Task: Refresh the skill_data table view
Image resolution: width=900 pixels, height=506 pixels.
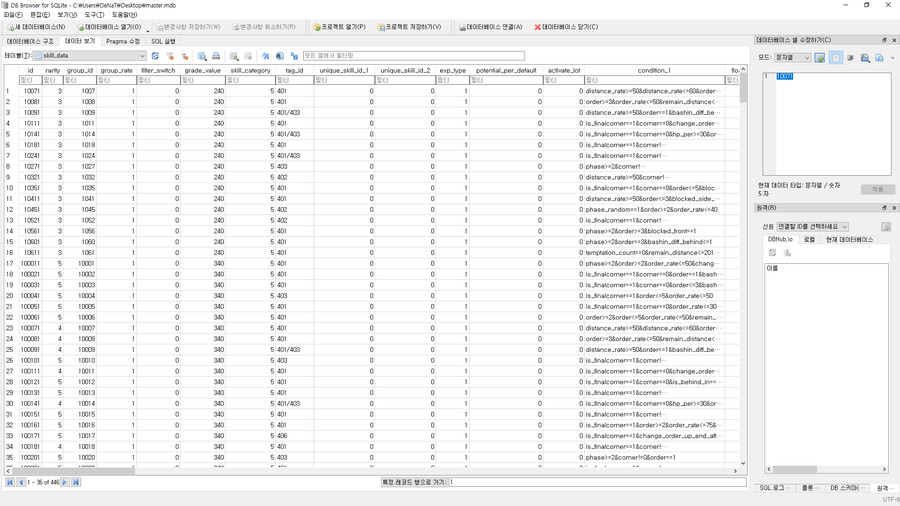Action: pyautogui.click(x=155, y=56)
